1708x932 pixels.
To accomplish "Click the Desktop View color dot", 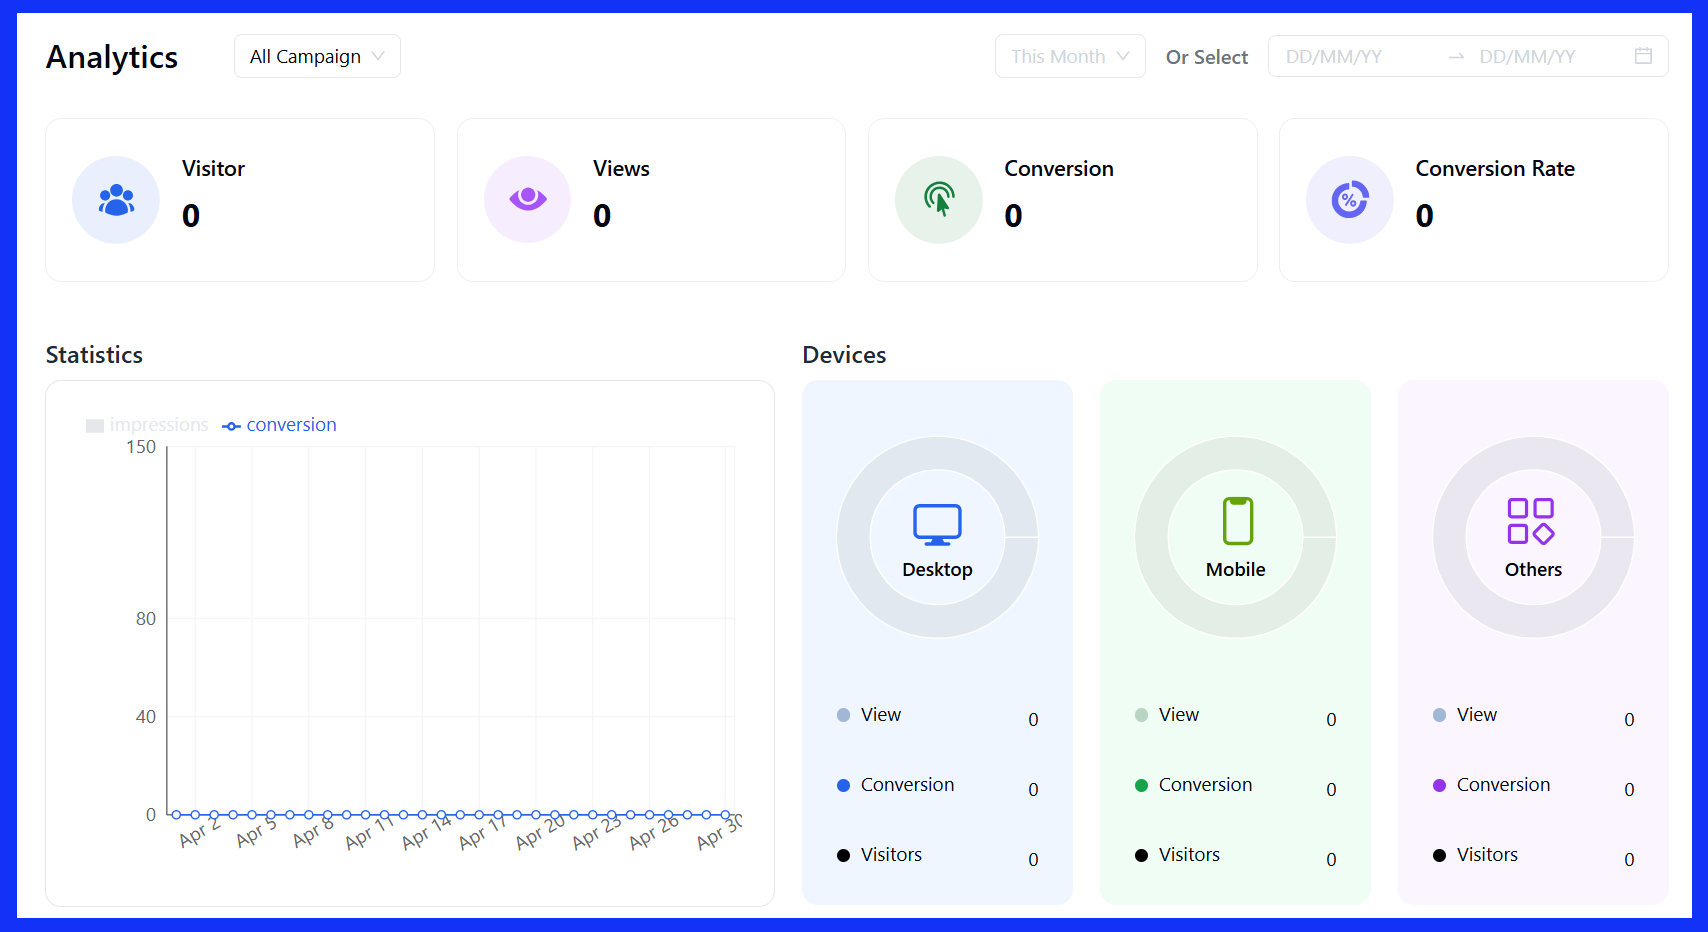I will (x=843, y=715).
